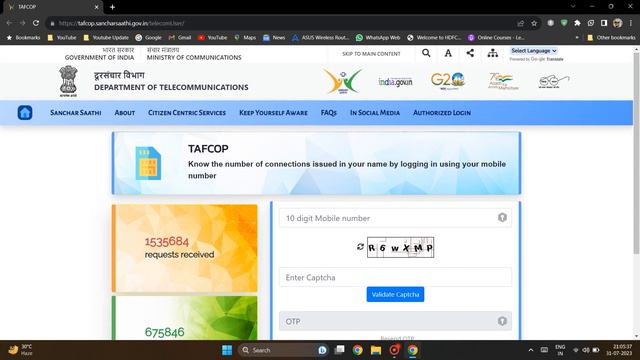Select the TAFCOP browser tab
The height and width of the screenshot is (360, 640).
click(53, 7)
